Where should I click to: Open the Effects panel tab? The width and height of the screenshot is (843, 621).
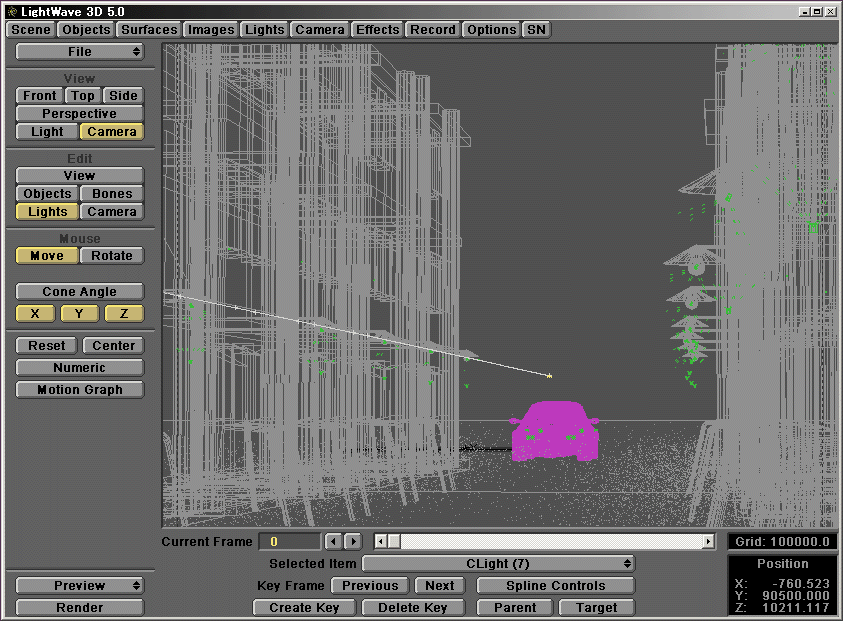click(377, 29)
